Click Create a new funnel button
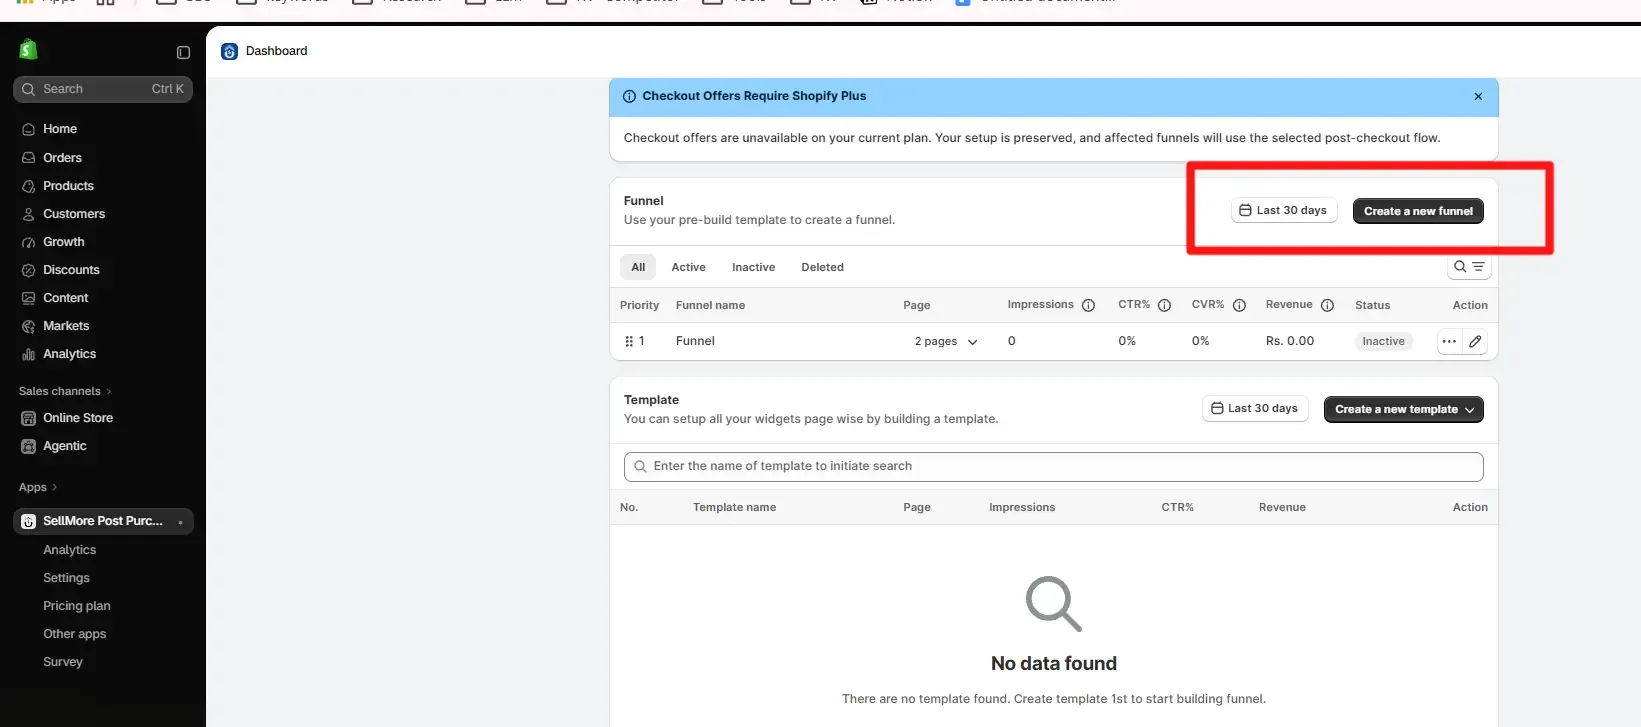This screenshot has height=727, width=1641. pyautogui.click(x=1418, y=211)
